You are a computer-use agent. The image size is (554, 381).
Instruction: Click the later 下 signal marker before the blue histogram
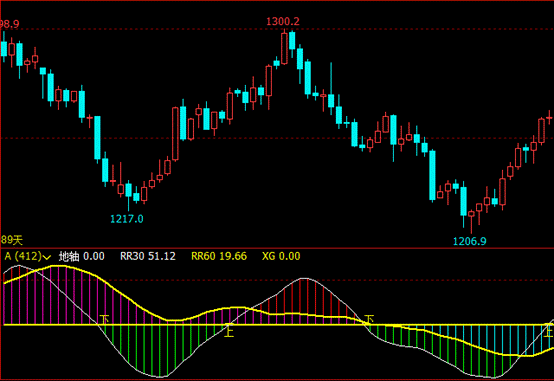(369, 319)
